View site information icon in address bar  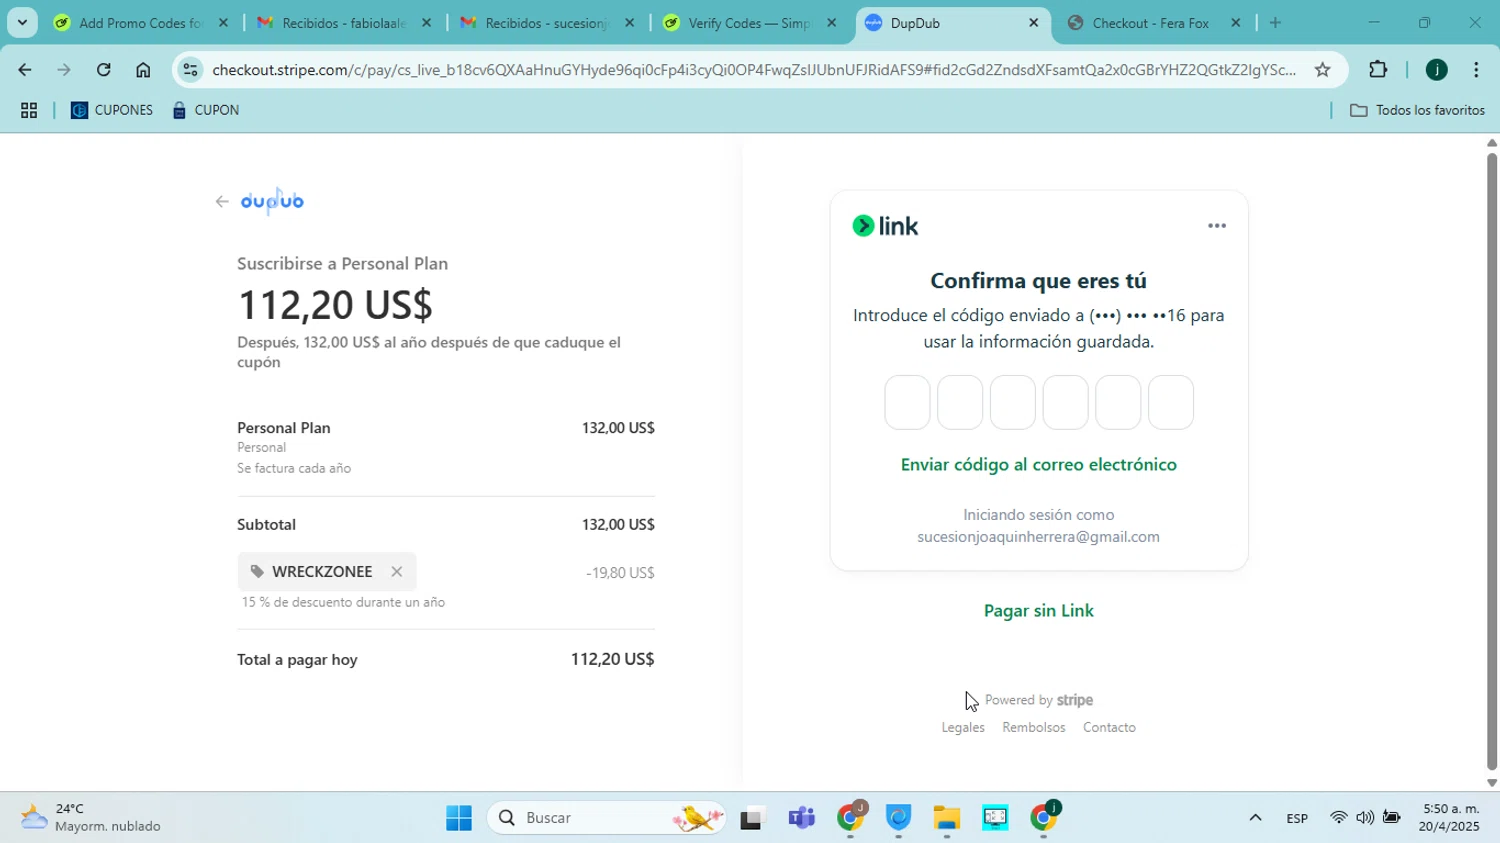pyautogui.click(x=191, y=70)
